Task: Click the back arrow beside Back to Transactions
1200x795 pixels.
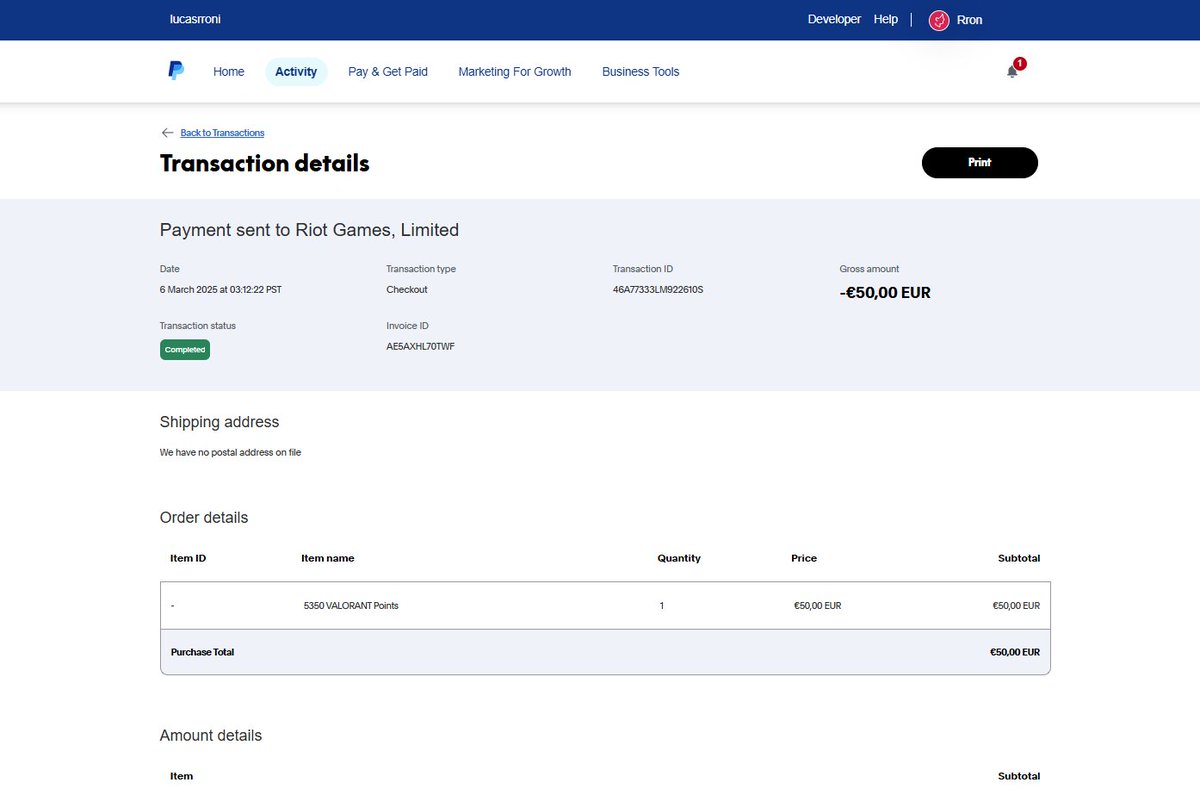Action: [x=167, y=132]
